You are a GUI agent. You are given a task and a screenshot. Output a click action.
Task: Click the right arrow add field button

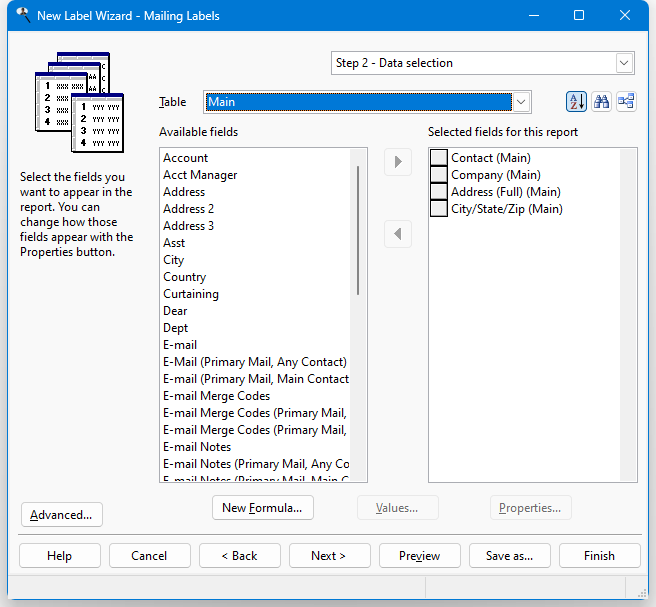click(x=398, y=161)
